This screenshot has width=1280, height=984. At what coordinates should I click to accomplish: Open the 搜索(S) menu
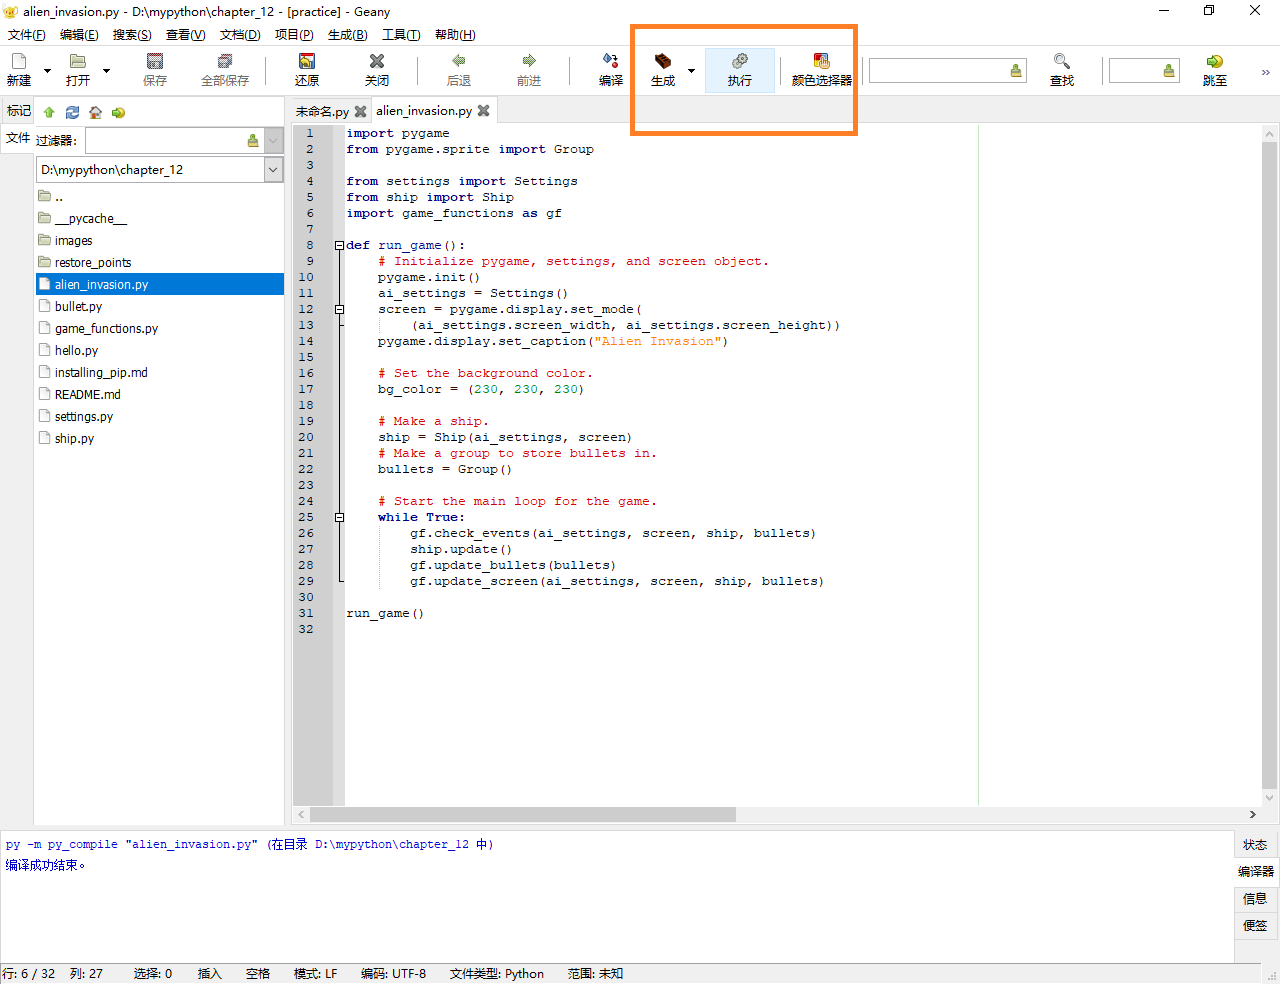(x=132, y=35)
